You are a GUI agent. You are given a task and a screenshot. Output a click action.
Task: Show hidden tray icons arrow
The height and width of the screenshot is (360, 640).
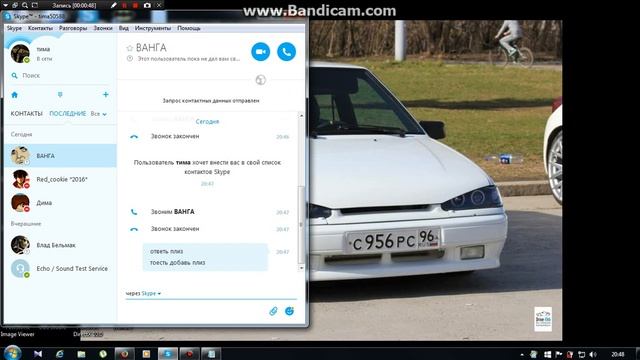click(522, 354)
